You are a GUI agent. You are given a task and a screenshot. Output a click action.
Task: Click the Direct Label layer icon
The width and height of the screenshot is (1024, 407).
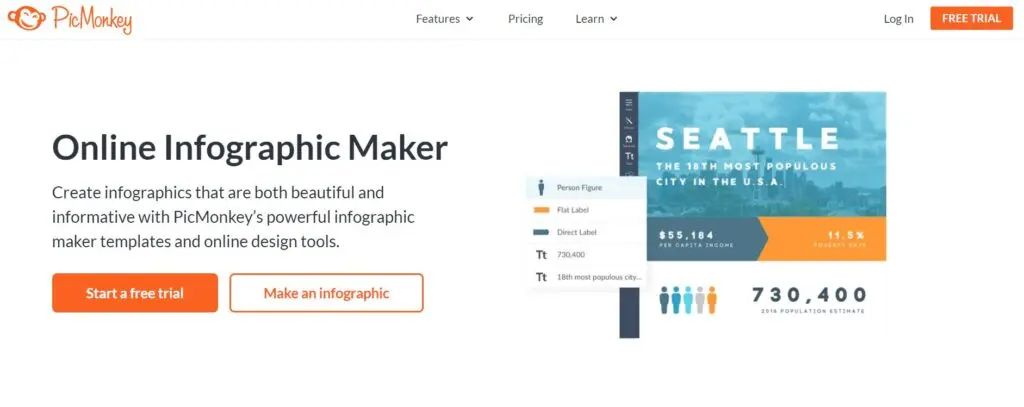[x=541, y=232]
